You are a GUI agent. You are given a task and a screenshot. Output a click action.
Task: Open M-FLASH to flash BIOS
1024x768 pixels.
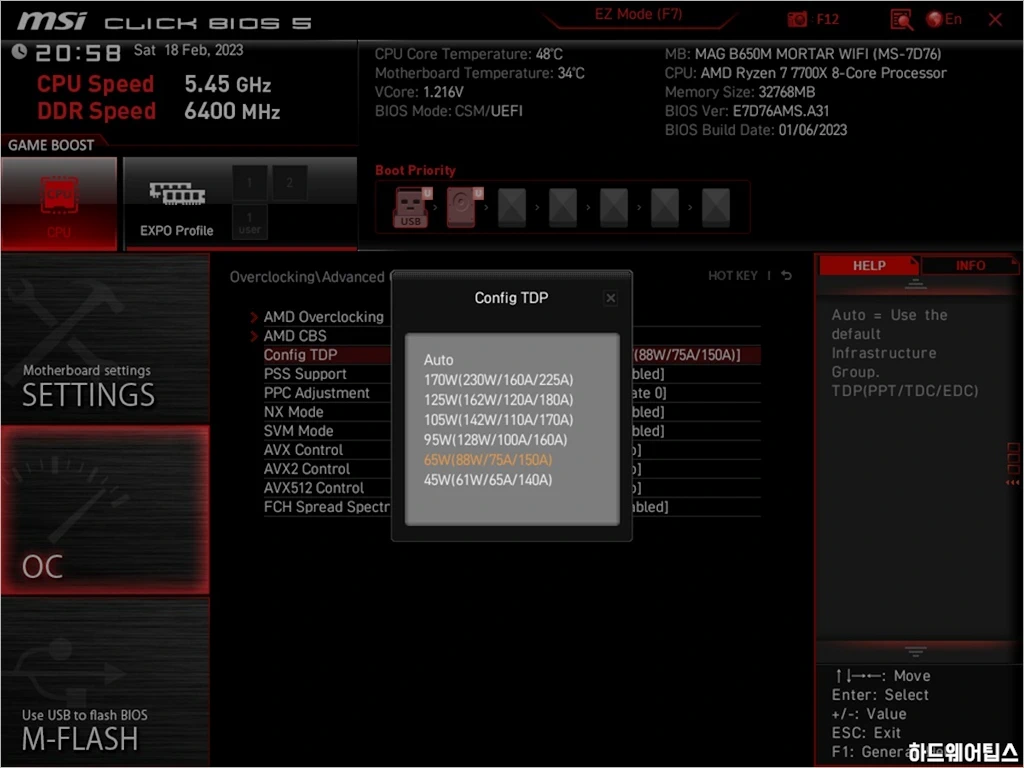click(105, 682)
